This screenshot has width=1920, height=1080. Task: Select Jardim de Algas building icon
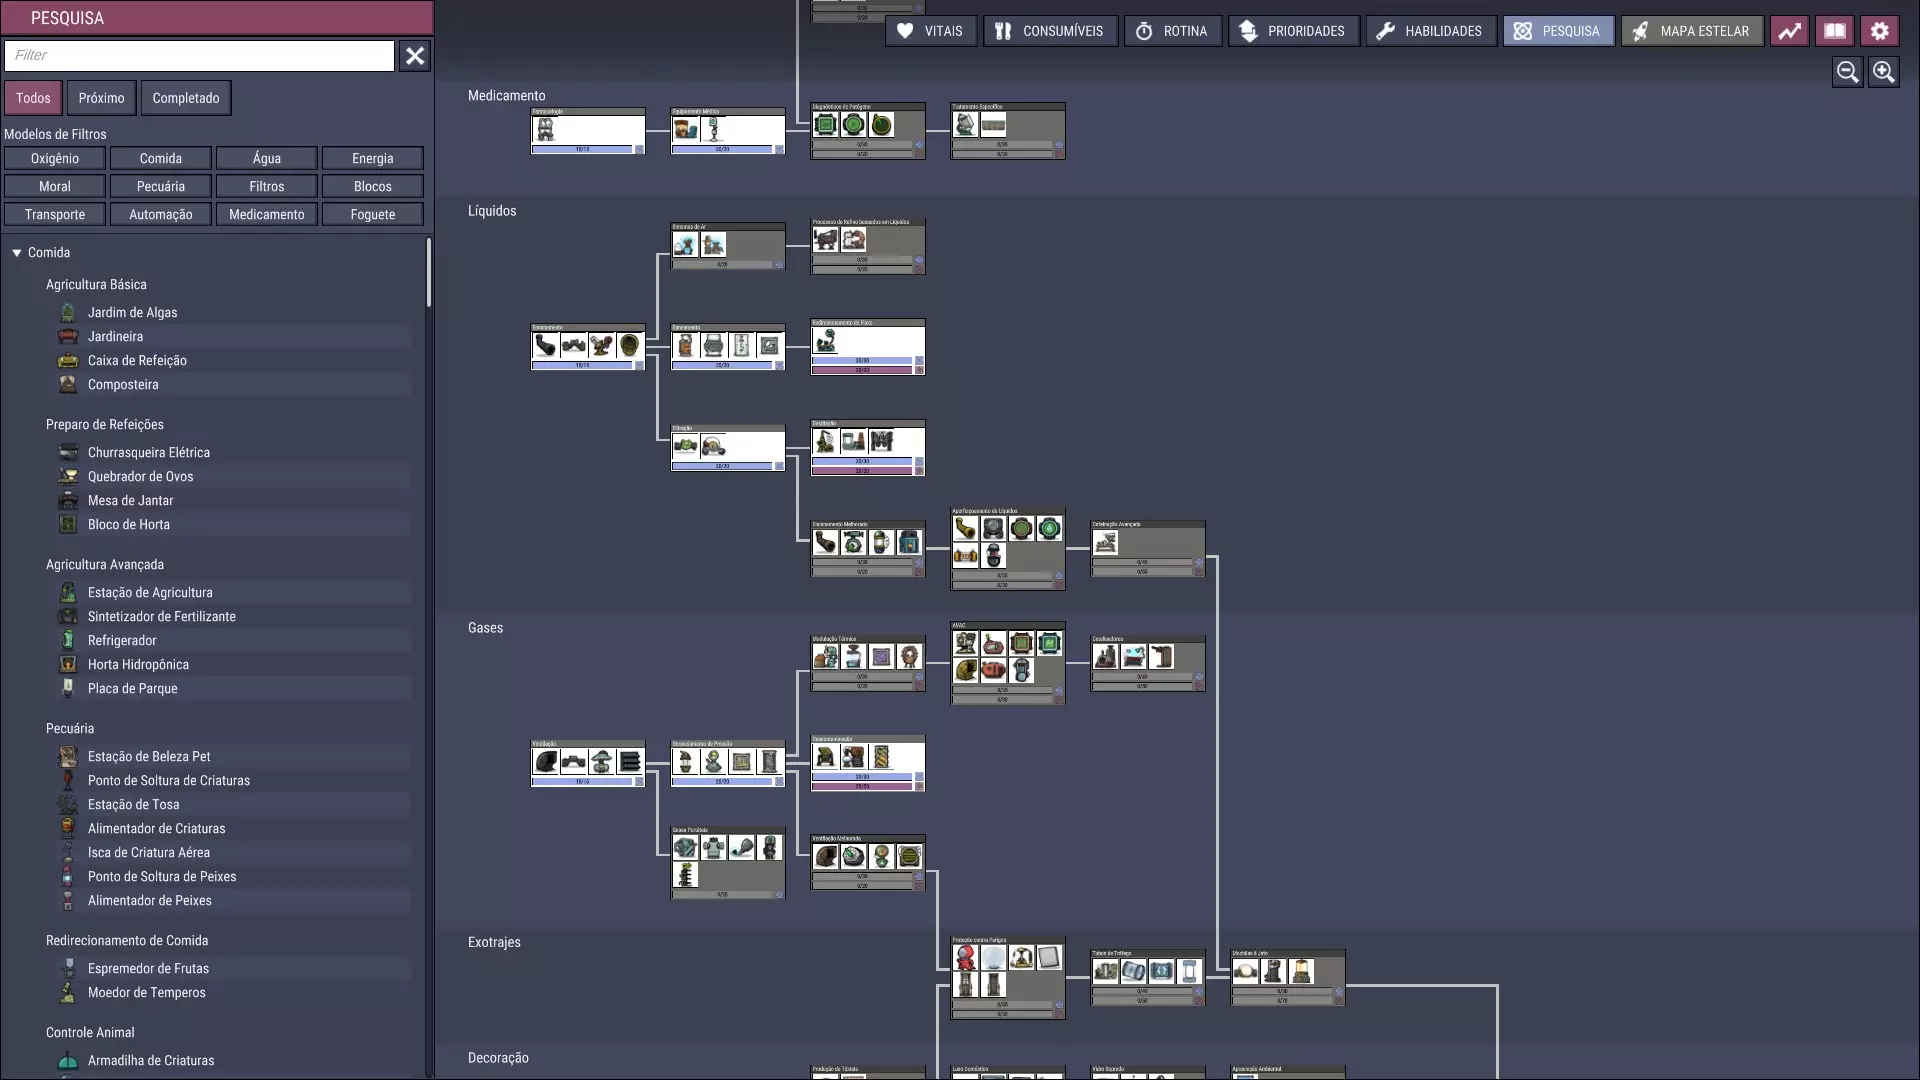pyautogui.click(x=68, y=313)
